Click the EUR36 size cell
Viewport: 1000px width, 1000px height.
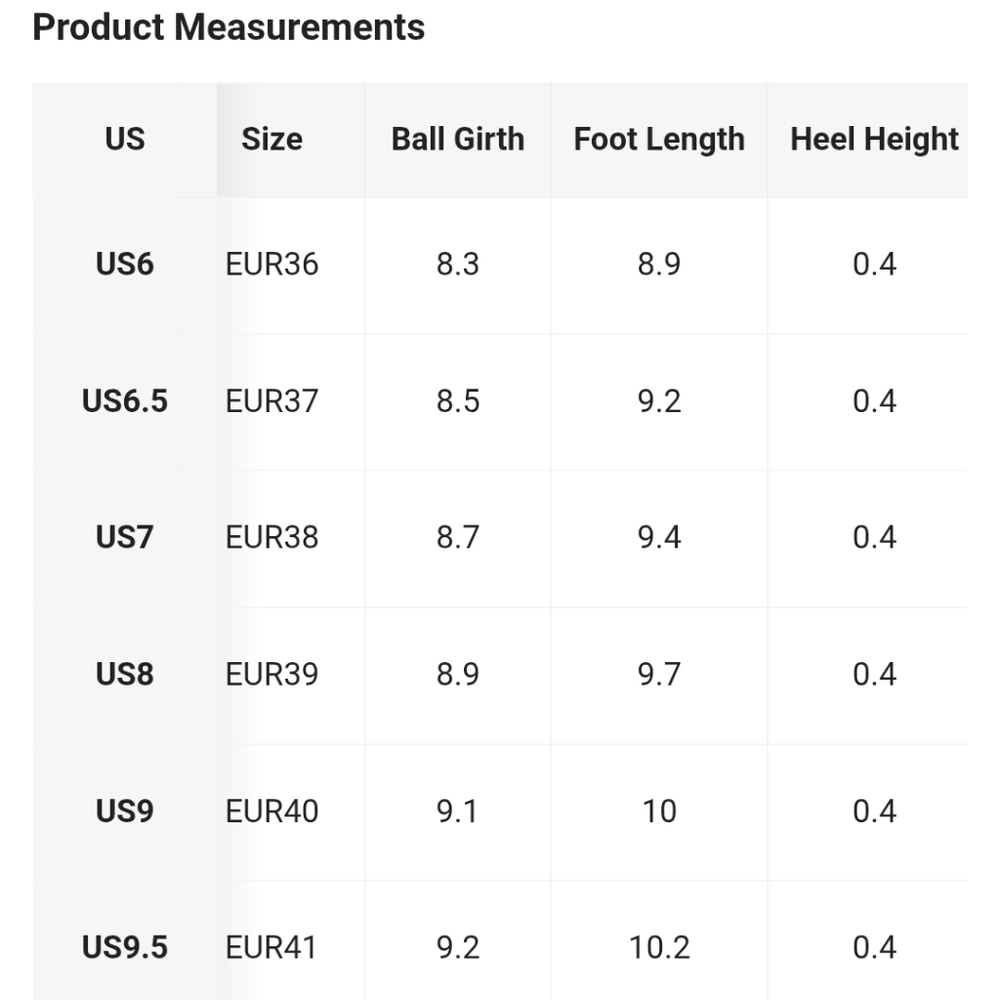point(272,264)
